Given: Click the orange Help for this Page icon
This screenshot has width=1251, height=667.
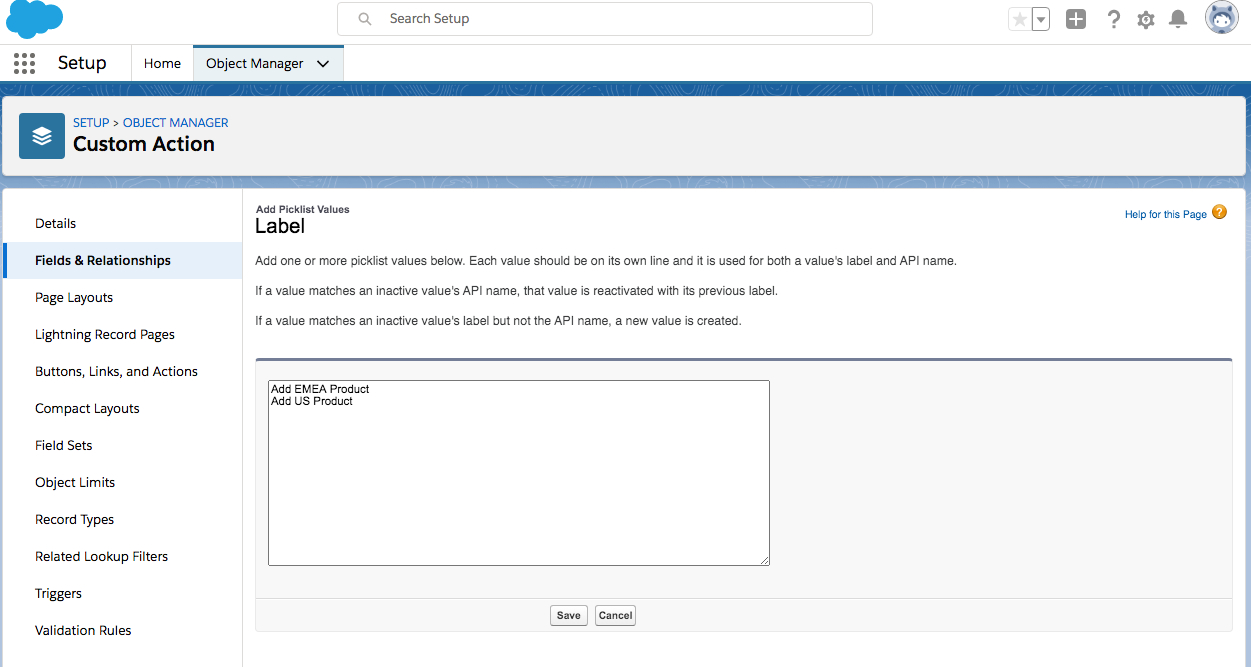Looking at the screenshot, I should click(1219, 212).
